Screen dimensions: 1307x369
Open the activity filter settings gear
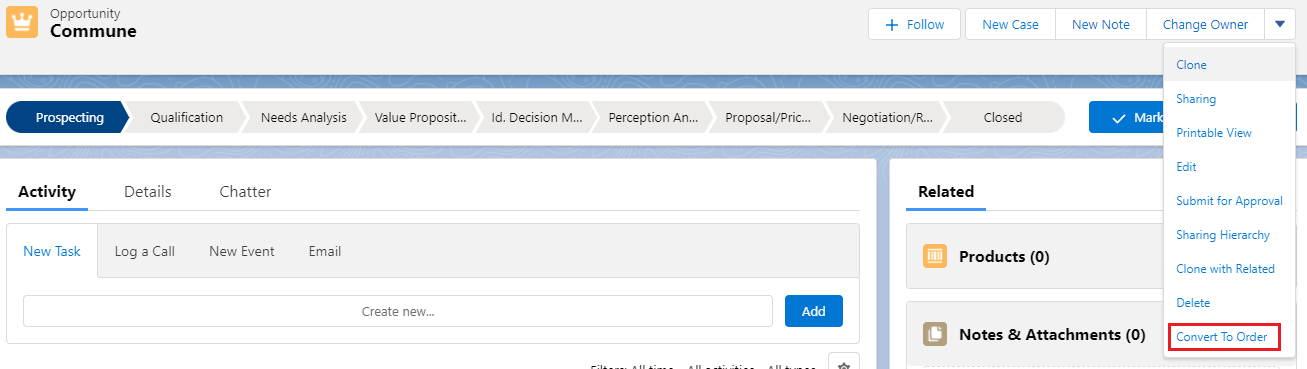click(x=843, y=362)
